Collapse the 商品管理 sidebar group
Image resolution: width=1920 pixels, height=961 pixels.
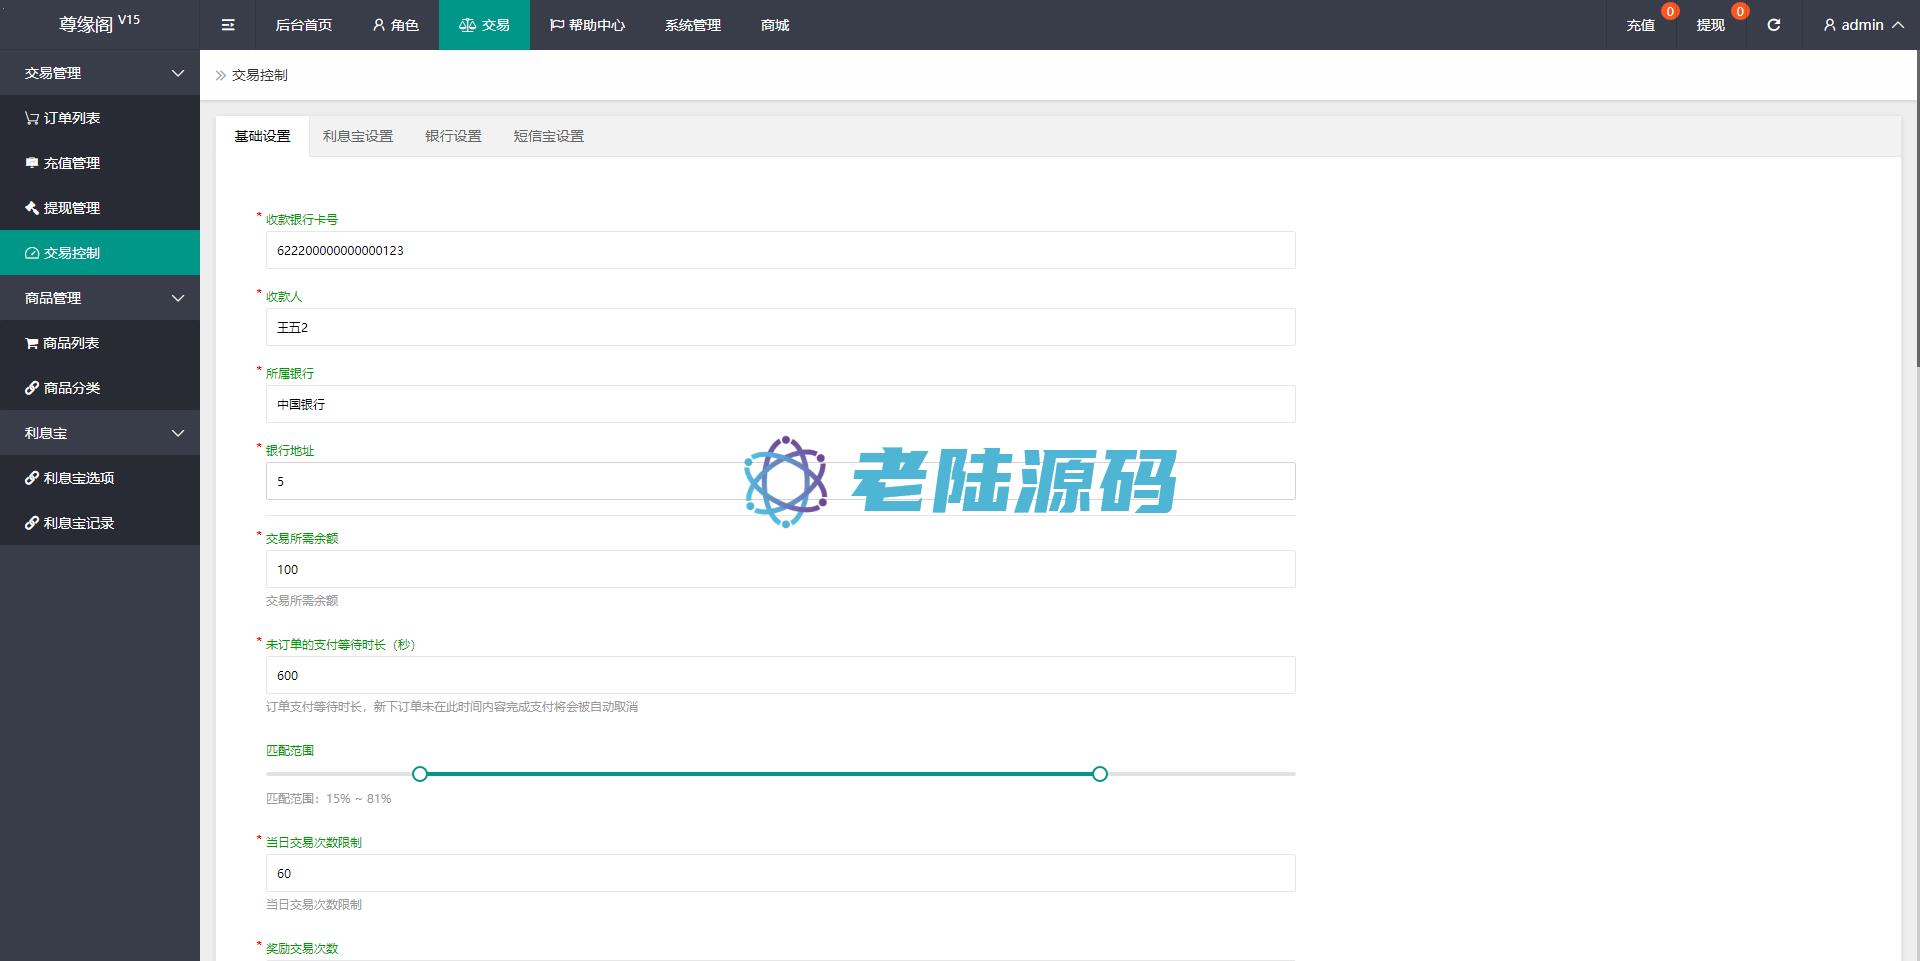click(x=100, y=298)
